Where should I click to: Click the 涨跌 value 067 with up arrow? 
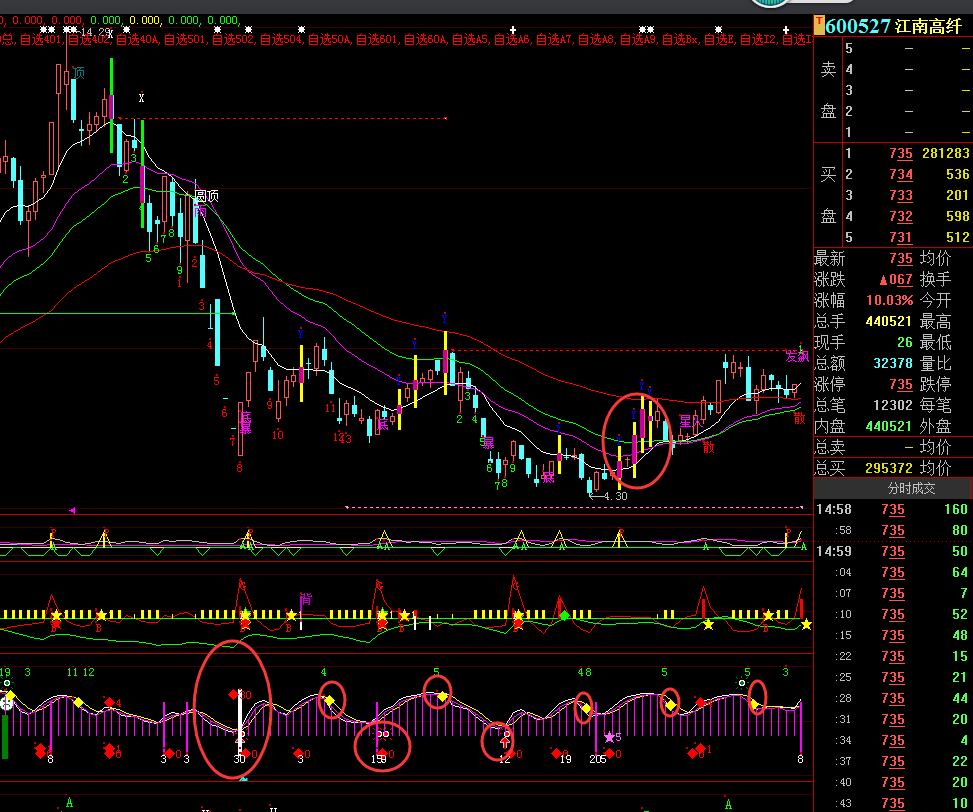(895, 279)
